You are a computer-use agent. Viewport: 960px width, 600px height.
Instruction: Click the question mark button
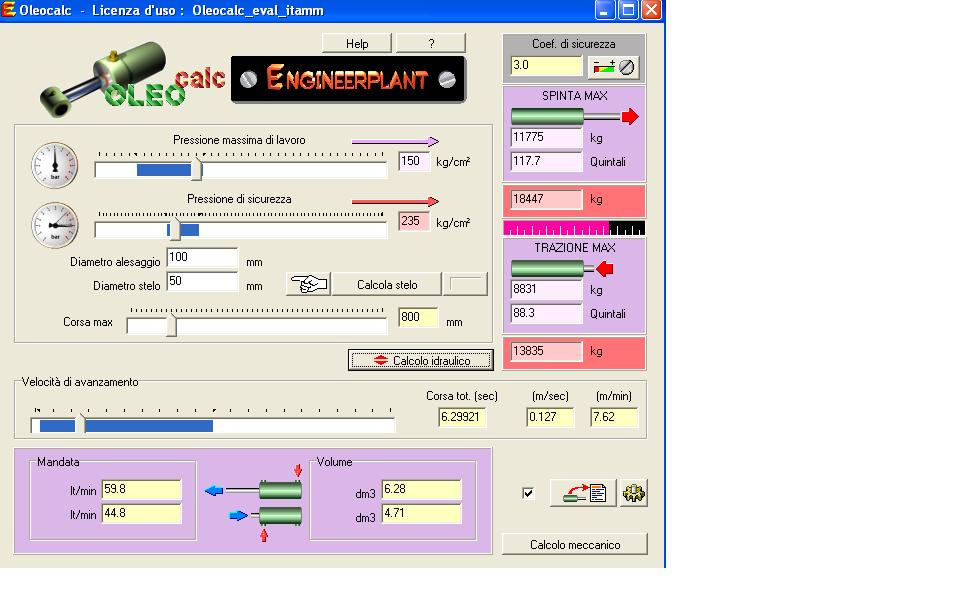(431, 43)
